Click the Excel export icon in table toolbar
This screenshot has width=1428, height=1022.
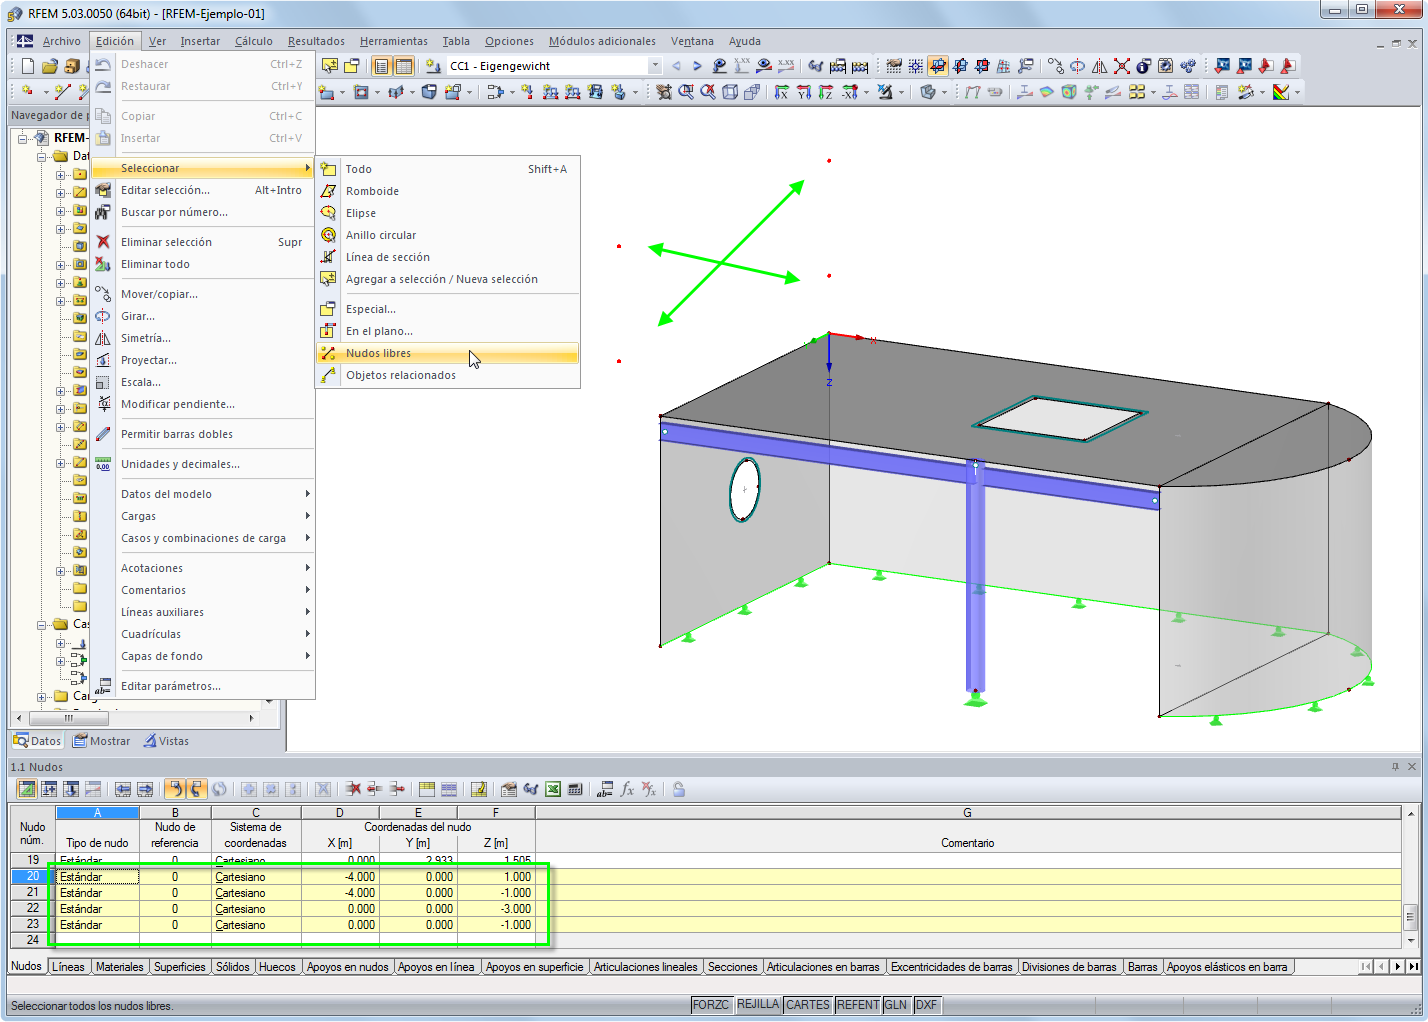pyautogui.click(x=553, y=789)
